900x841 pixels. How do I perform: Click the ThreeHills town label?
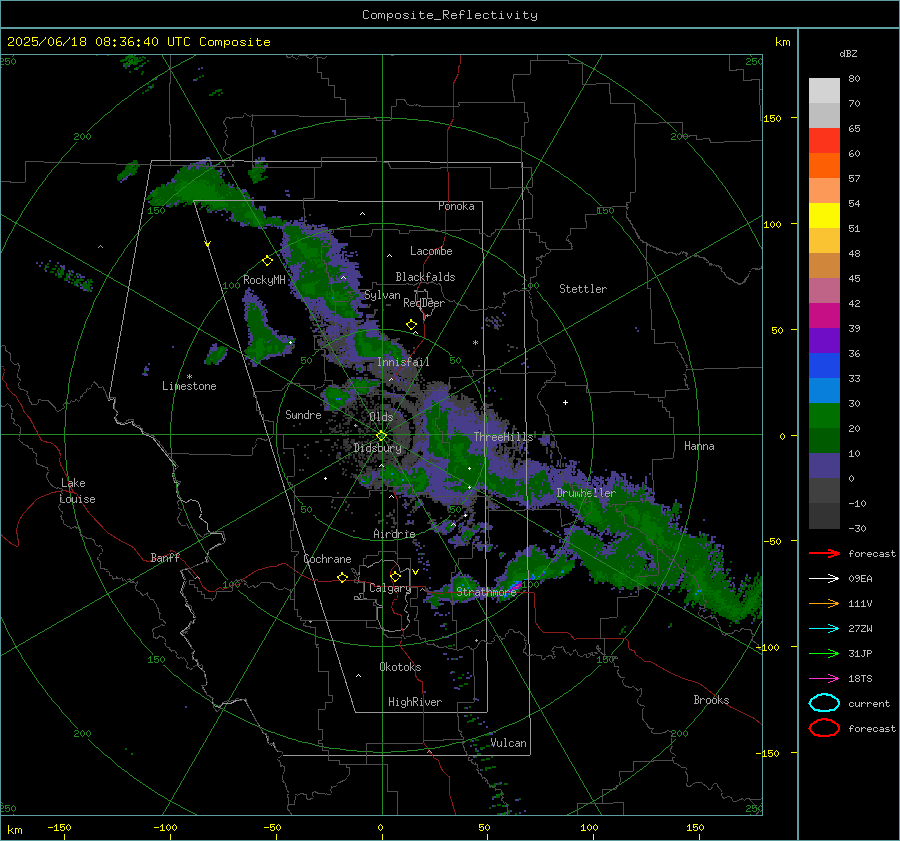tap(503, 437)
